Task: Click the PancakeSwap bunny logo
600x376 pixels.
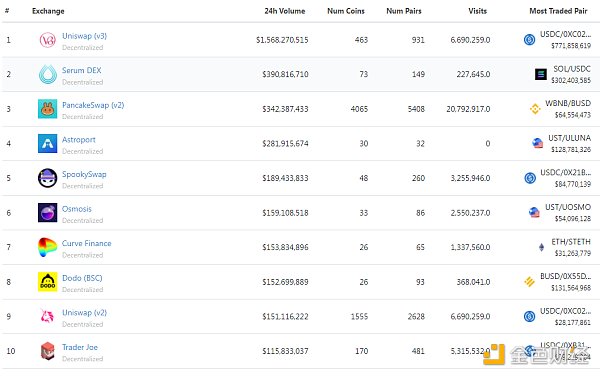Action: [x=47, y=109]
